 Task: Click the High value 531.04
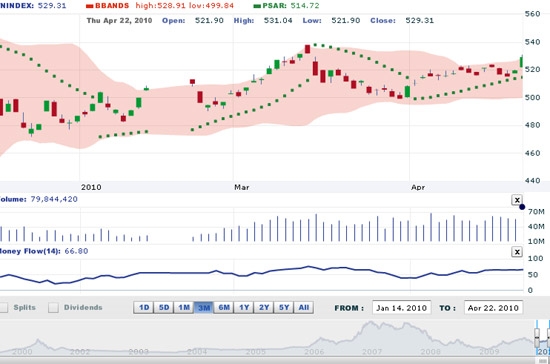tap(278, 20)
